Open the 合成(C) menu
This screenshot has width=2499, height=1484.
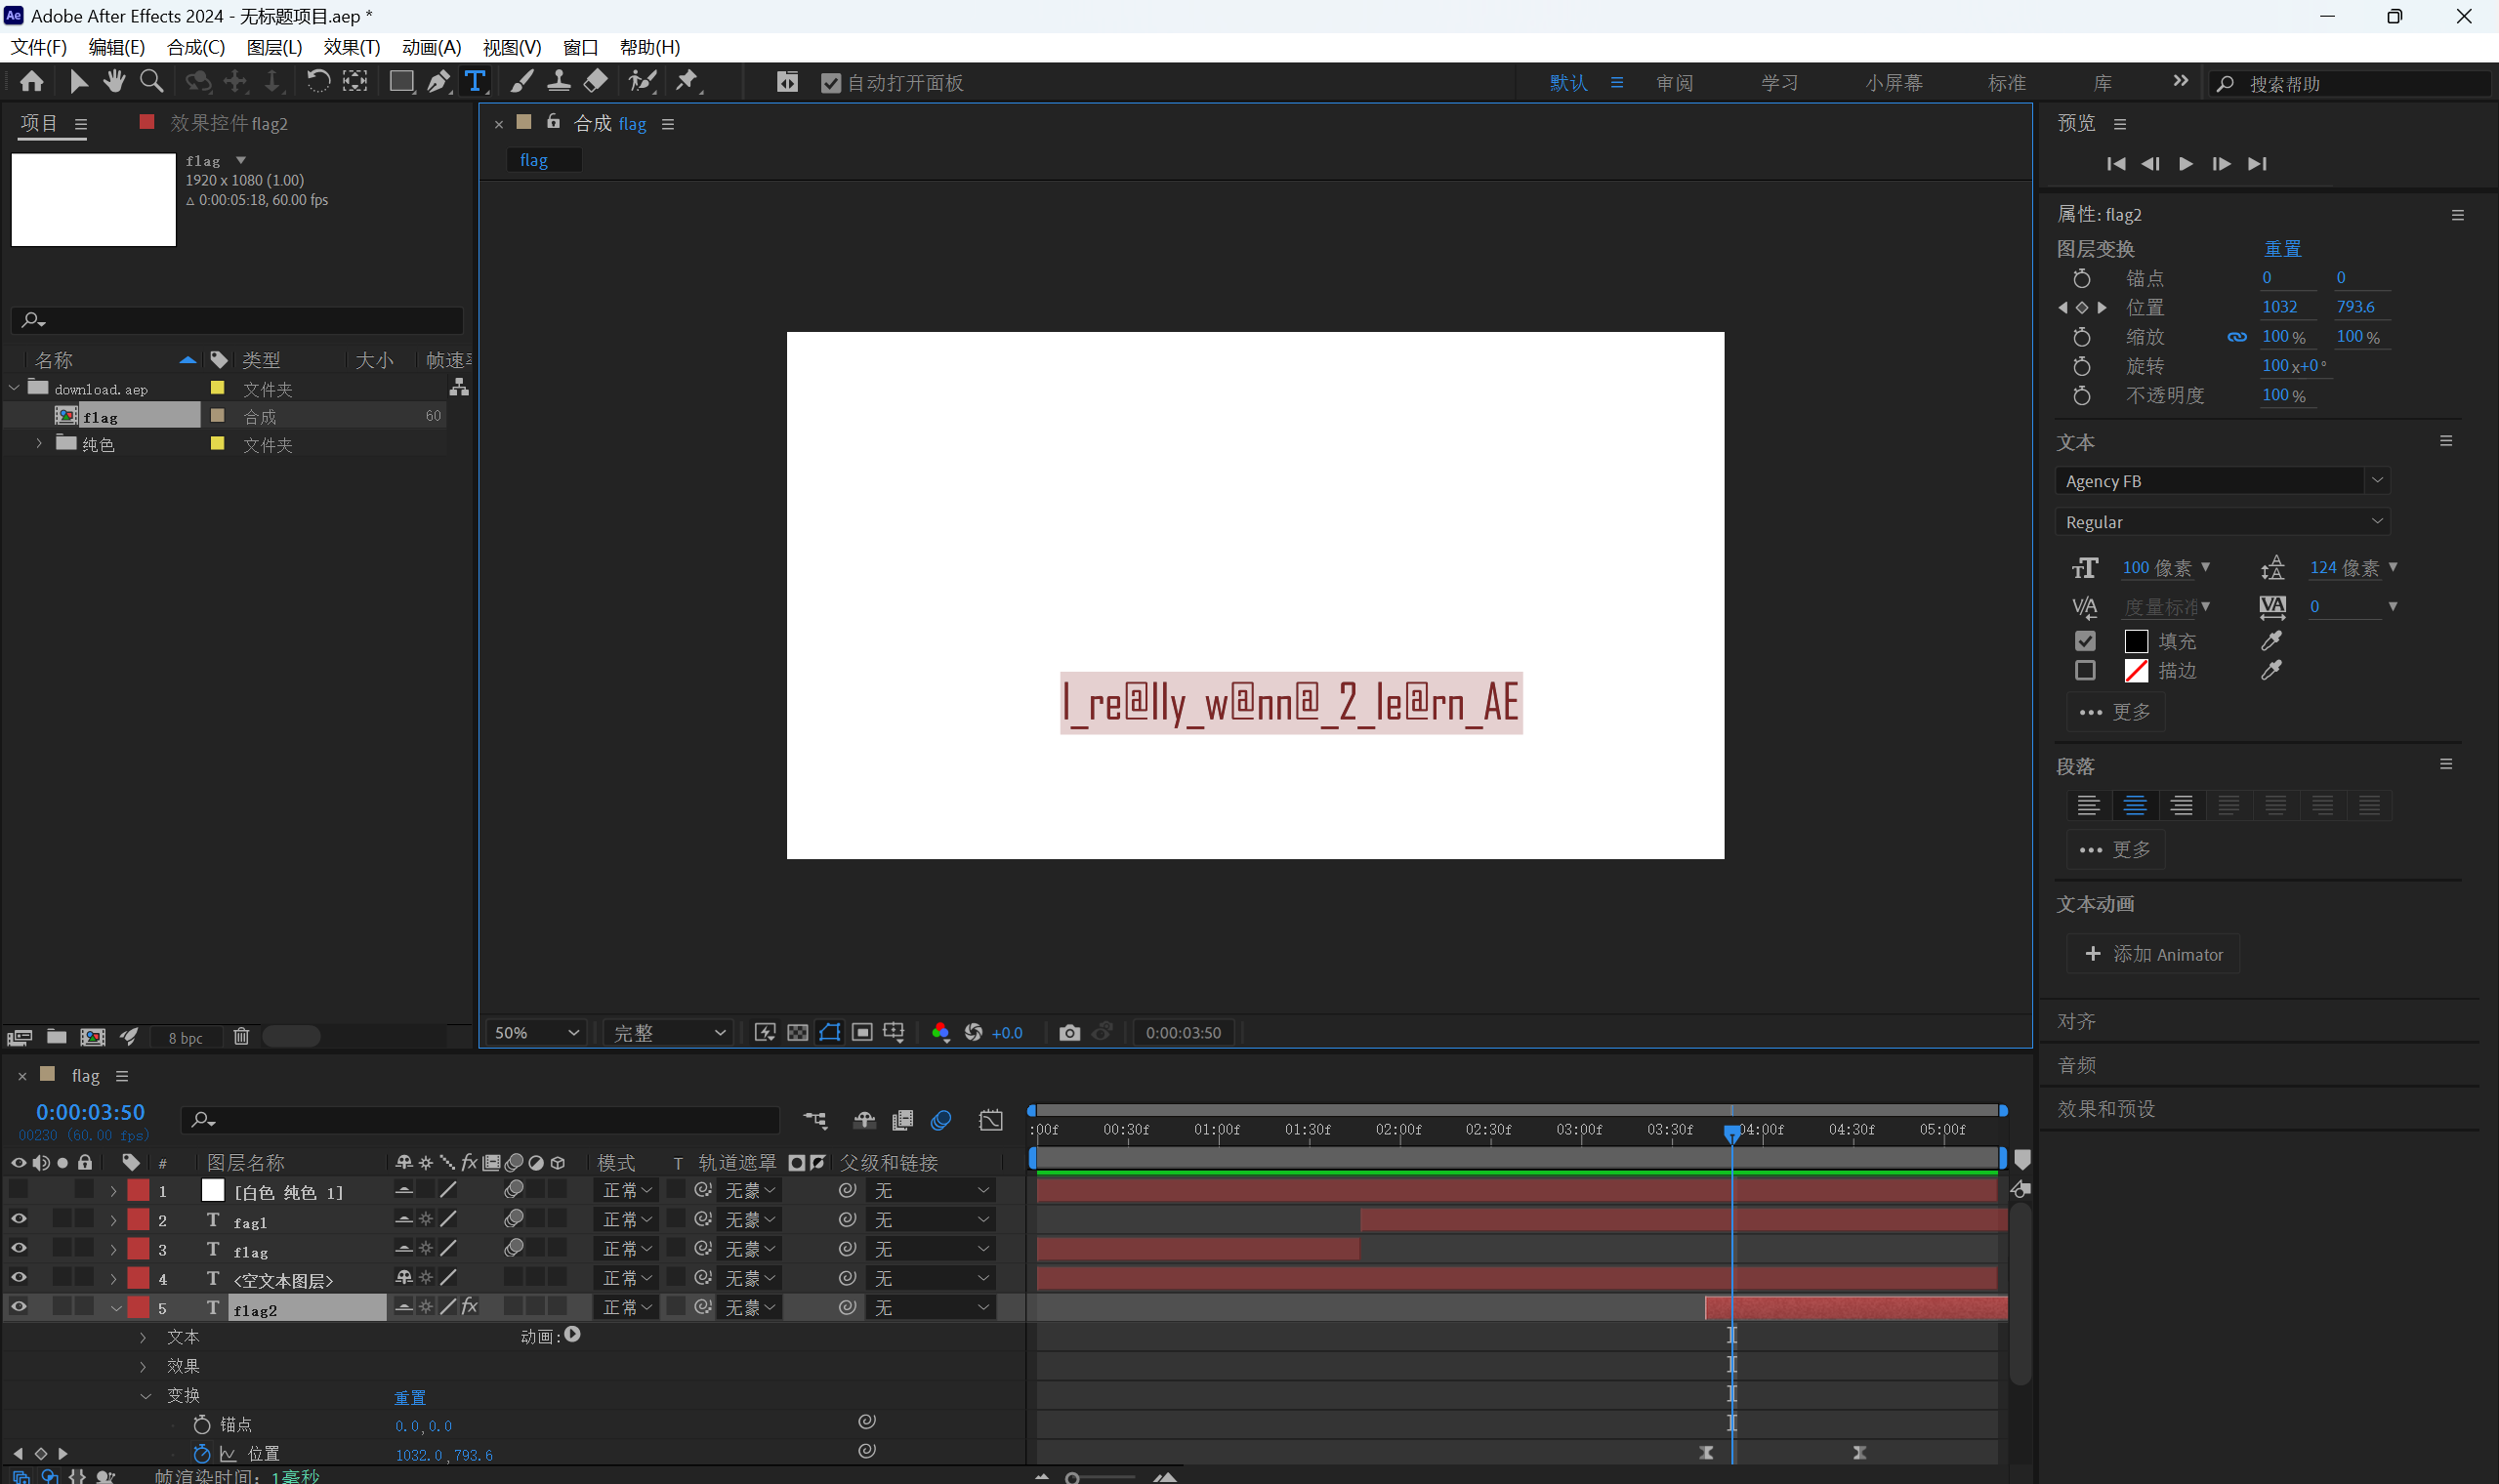[196, 47]
